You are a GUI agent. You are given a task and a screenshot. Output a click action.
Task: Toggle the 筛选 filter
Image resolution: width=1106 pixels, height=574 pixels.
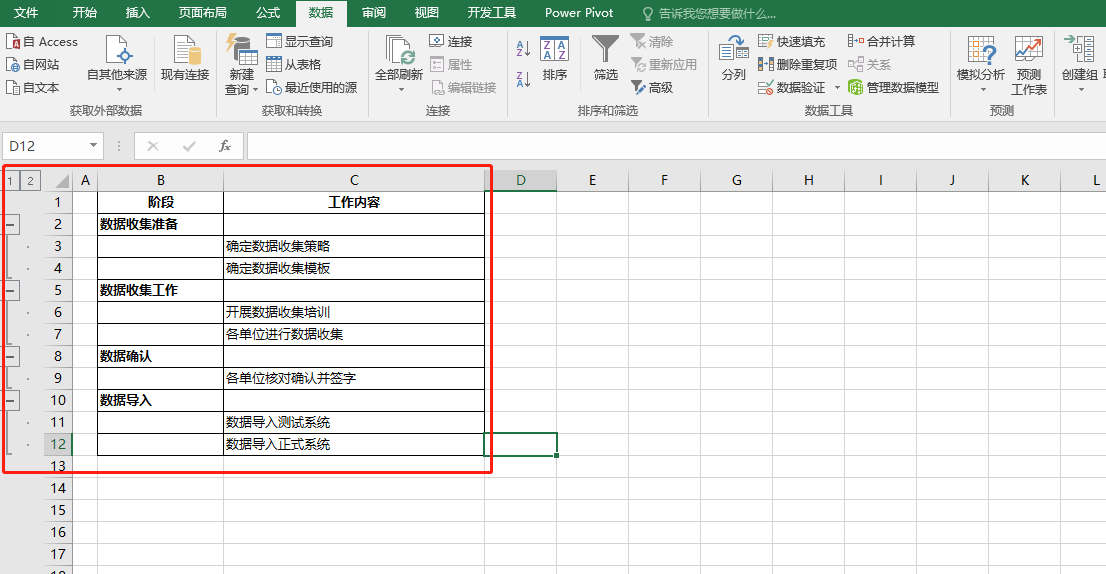[605, 59]
